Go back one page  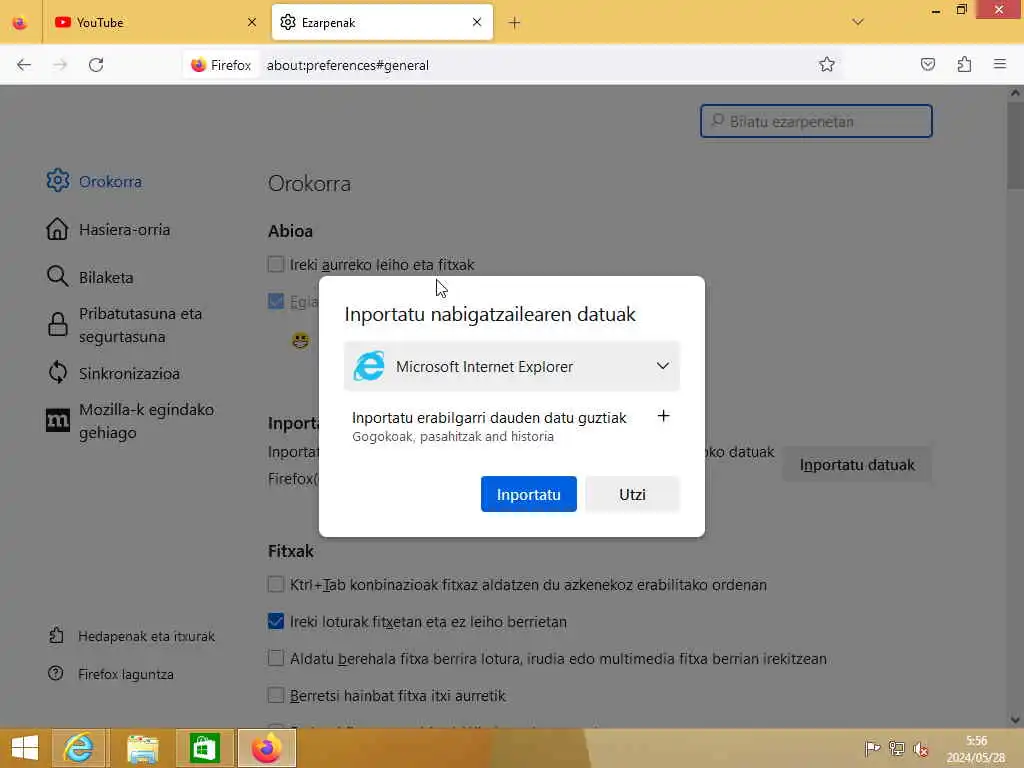(24, 65)
